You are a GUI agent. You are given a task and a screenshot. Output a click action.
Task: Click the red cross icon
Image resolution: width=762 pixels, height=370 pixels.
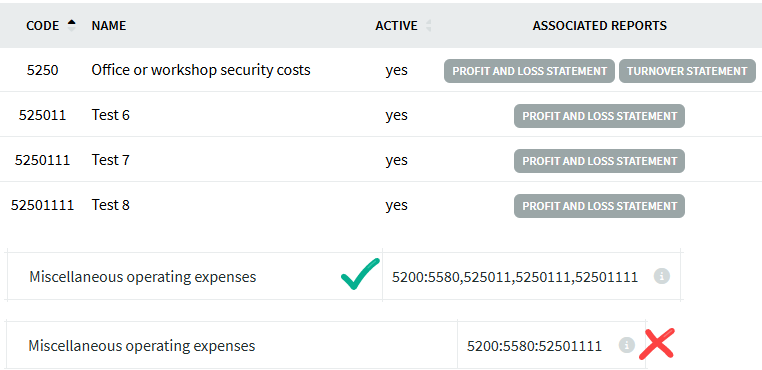(657, 344)
